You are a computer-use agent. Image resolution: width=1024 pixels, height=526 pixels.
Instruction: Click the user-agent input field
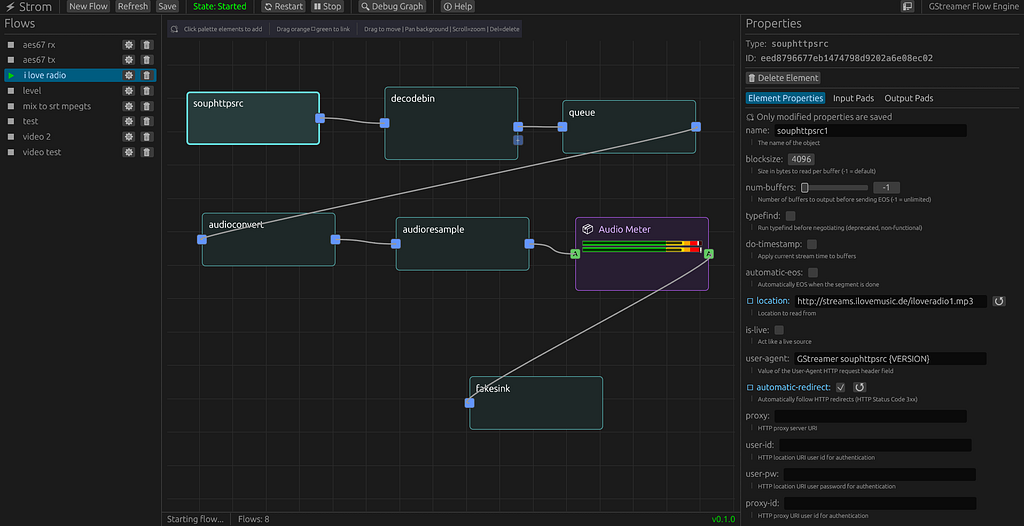coord(890,359)
